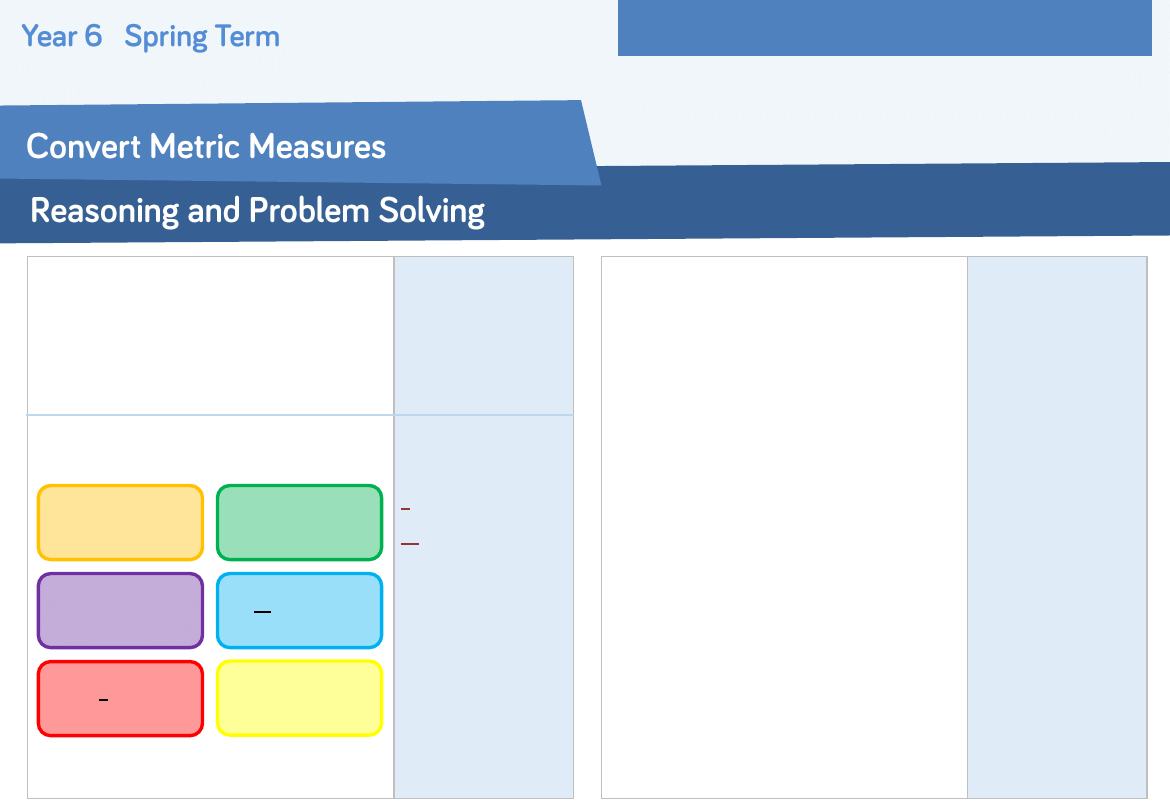Viewport: 1170px width, 810px height.
Task: Click the 'Convert Metric Measures' title banner
Action: [206, 147]
